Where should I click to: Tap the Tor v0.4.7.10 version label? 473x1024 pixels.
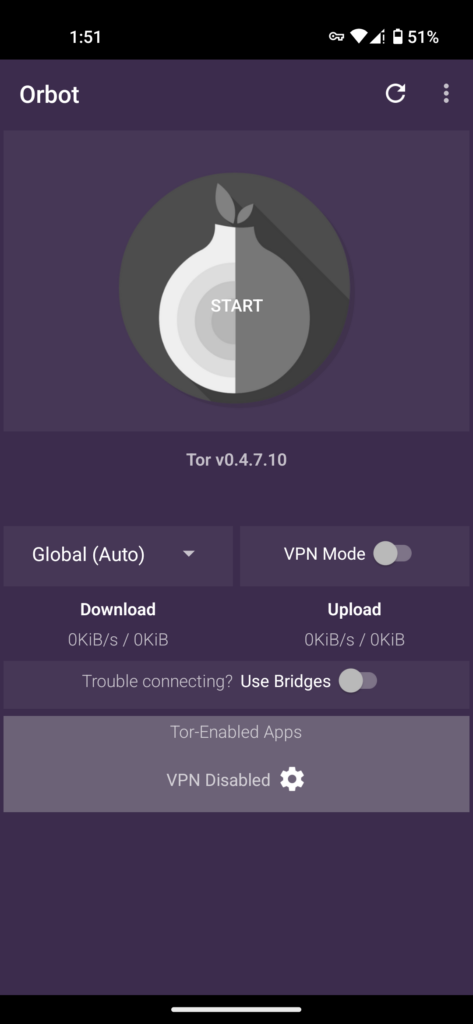click(236, 460)
